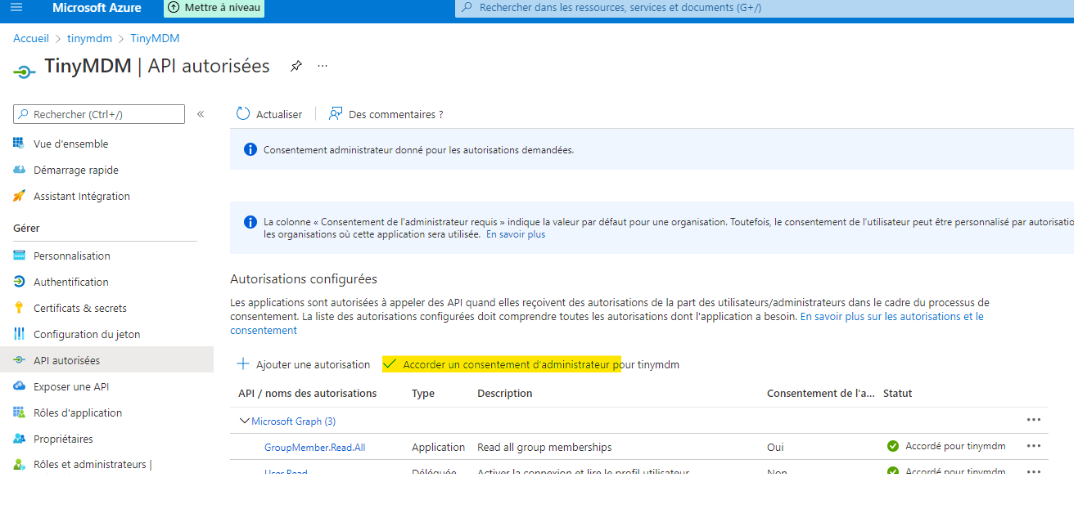Open Exposer une API menu item
The width and height of the screenshot is (1074, 518).
coord(71,386)
